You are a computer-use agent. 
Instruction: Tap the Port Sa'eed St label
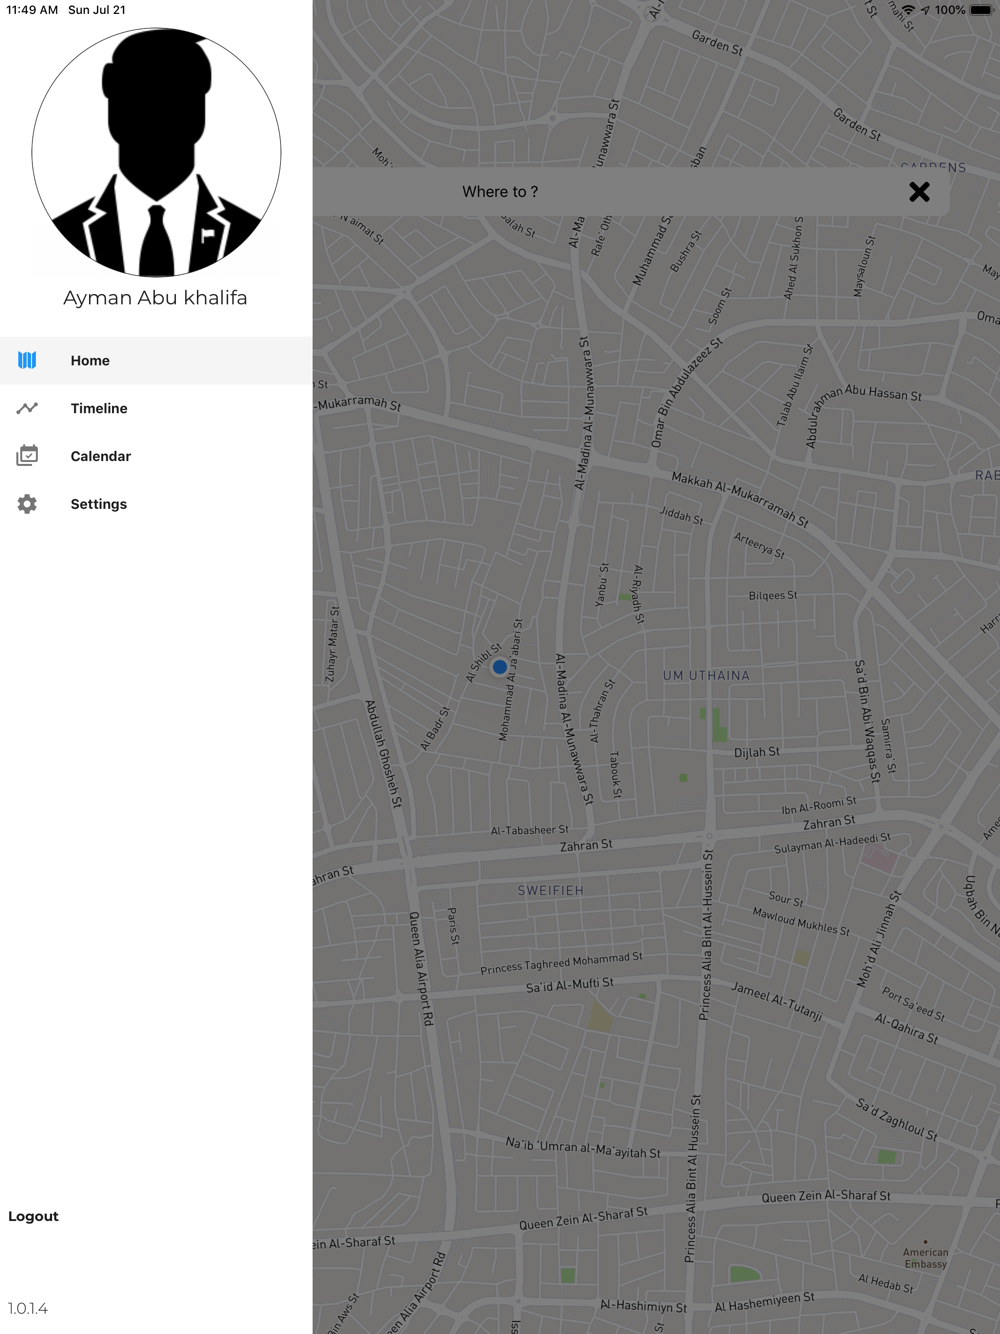(x=914, y=1004)
